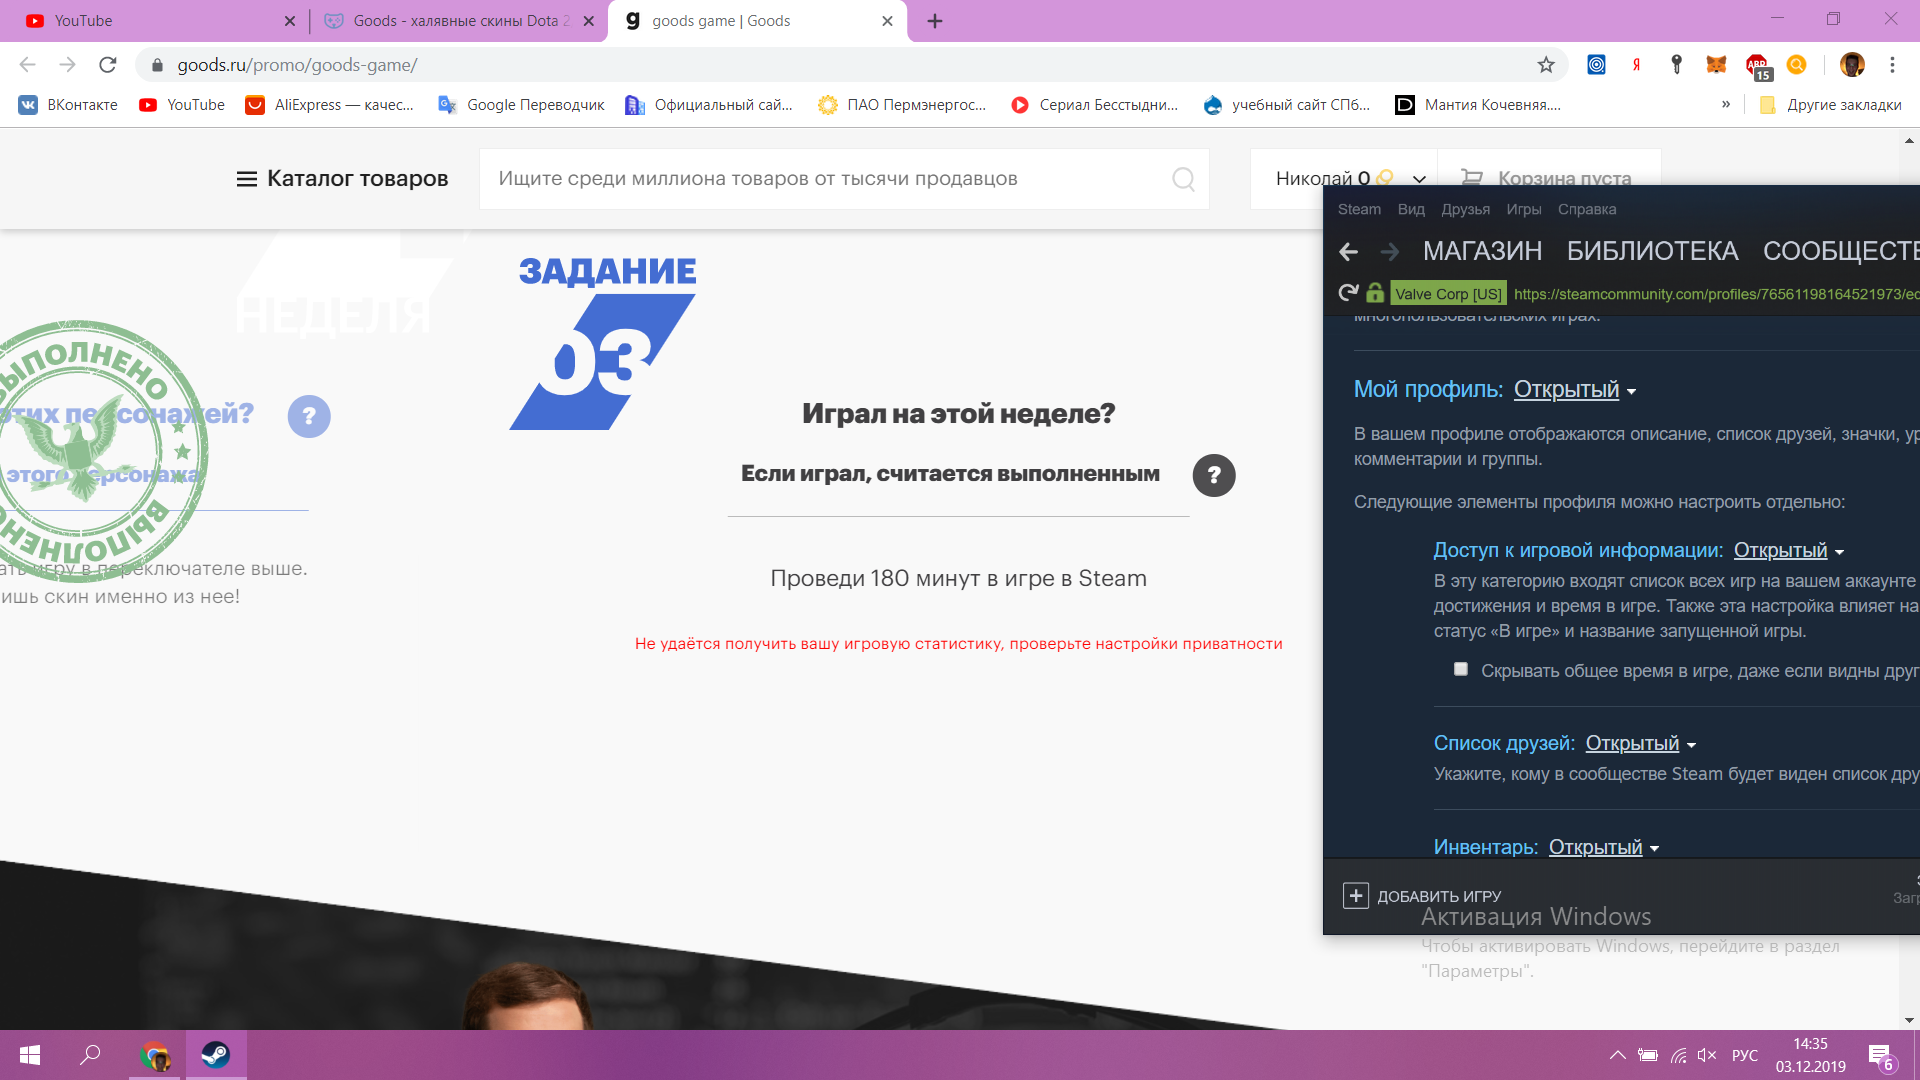This screenshot has width=1920, height=1080.
Task: Click the Chrome address bar
Action: tap(850, 65)
